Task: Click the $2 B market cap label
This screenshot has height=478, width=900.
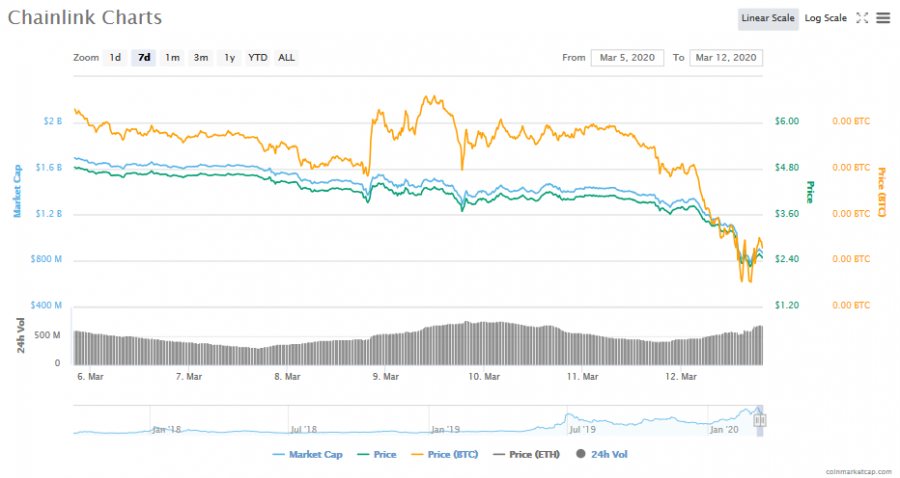Action: pos(53,121)
